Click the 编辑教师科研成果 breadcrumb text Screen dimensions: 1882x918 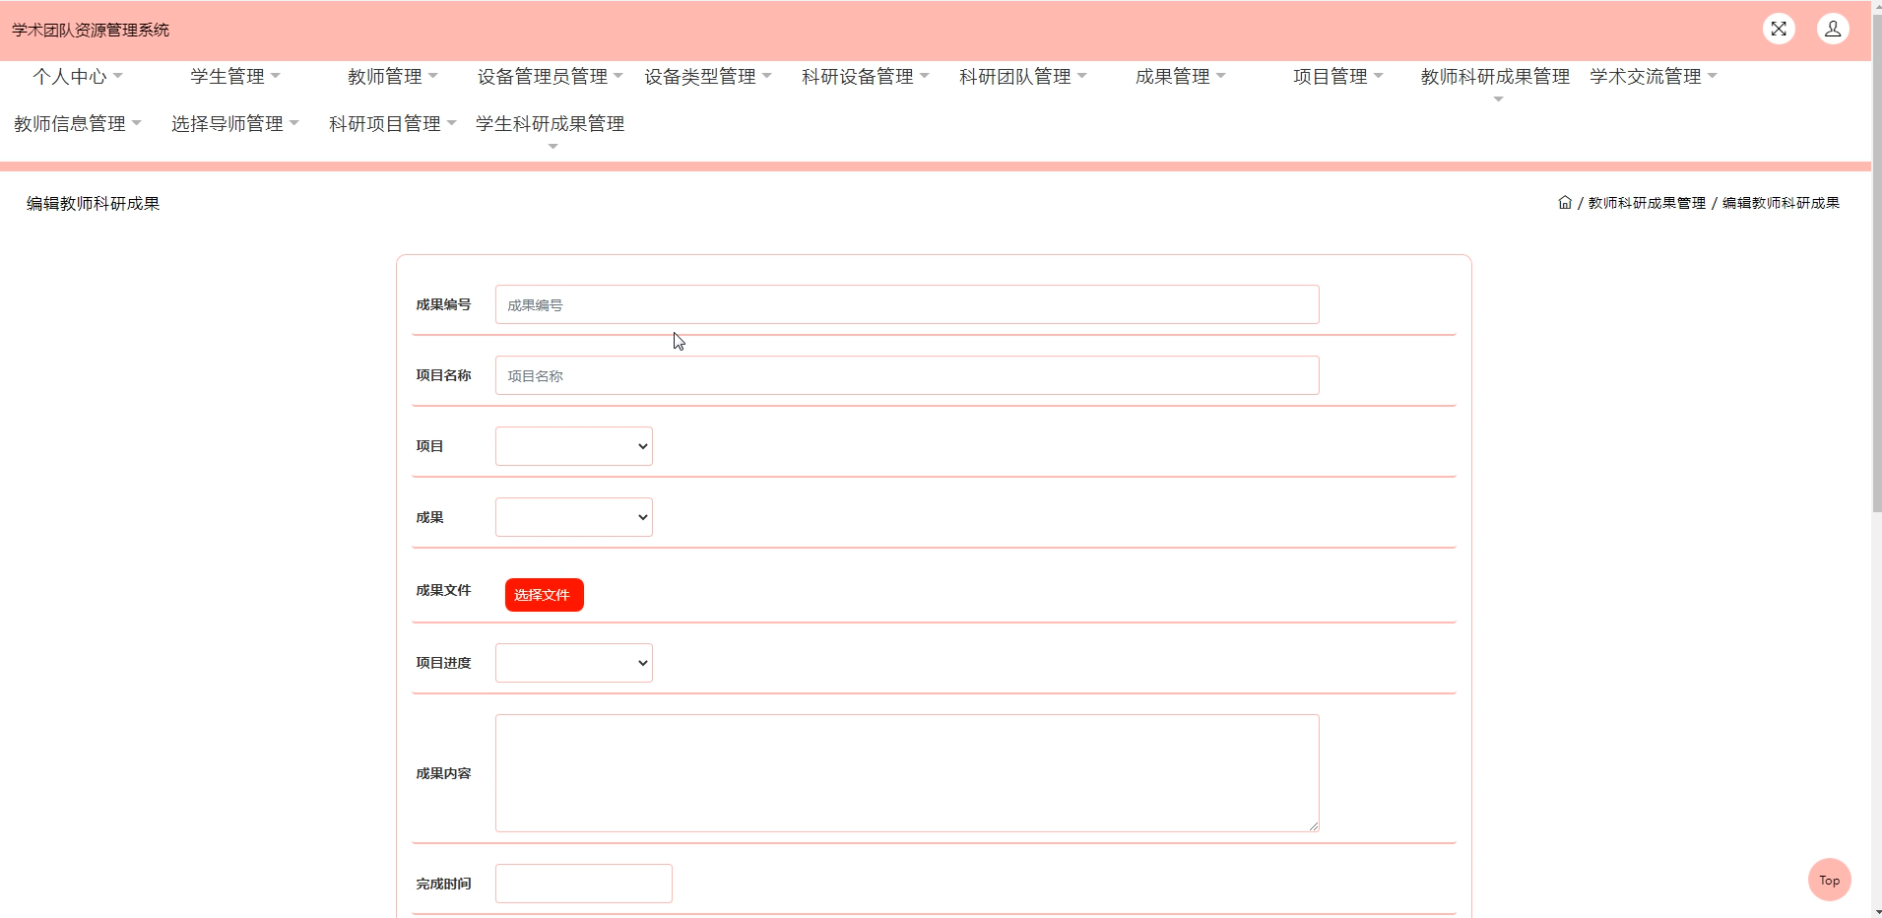[x=1780, y=203]
